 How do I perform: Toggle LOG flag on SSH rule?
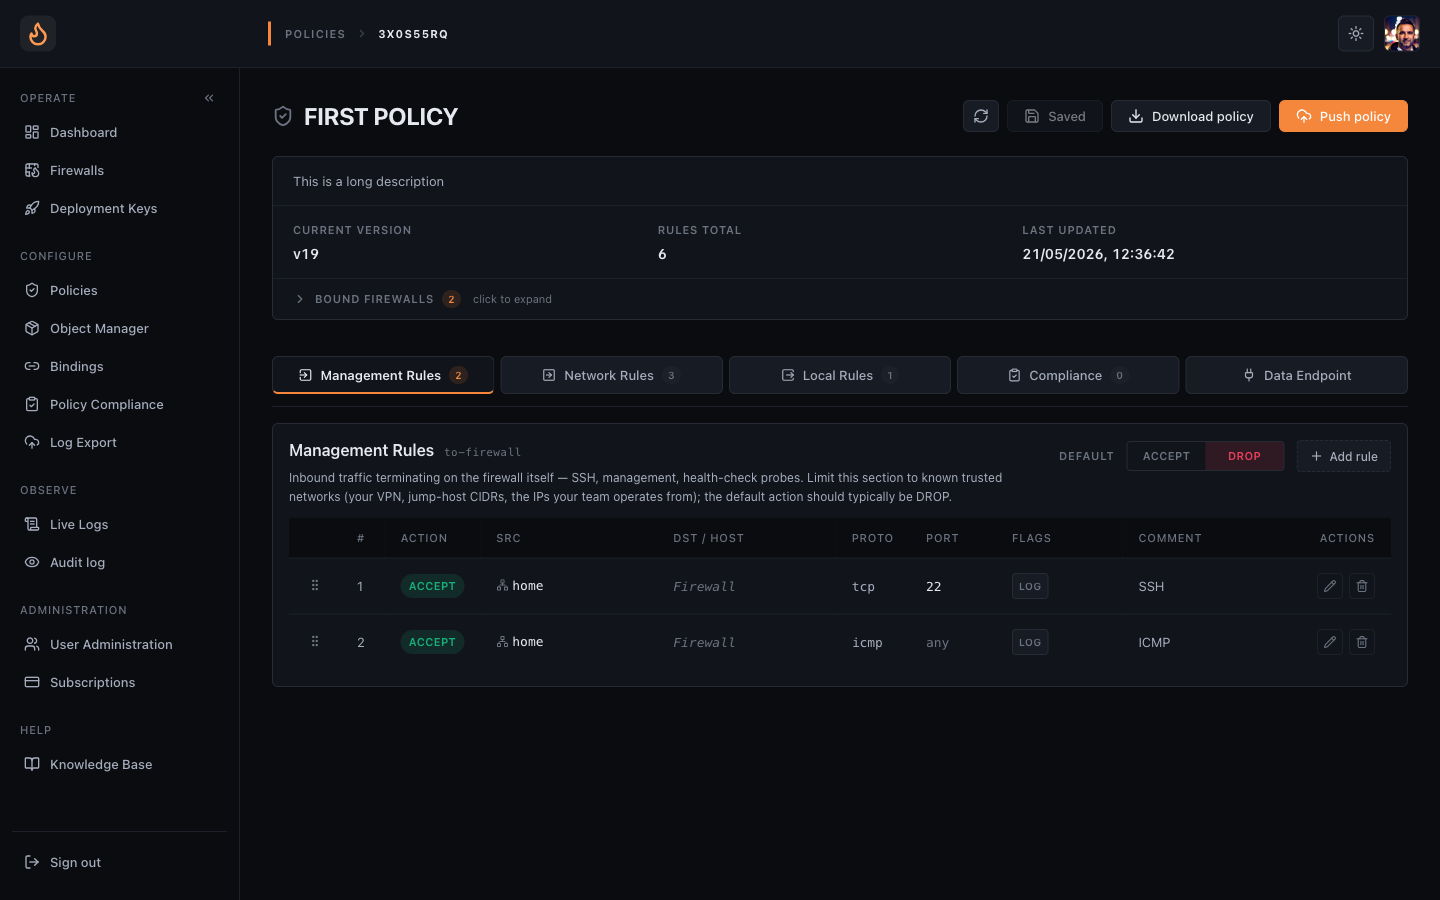[x=1030, y=586]
